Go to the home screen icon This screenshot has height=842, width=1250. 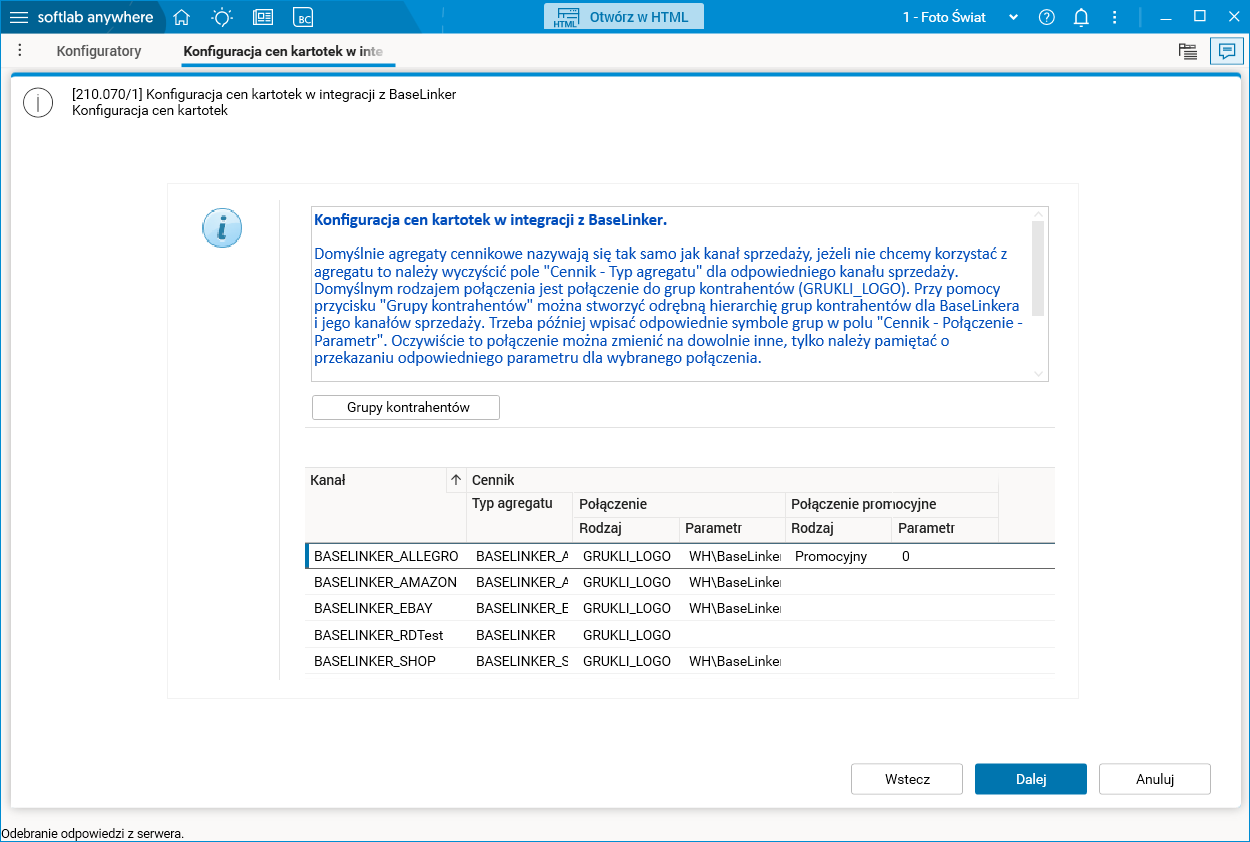(x=181, y=17)
